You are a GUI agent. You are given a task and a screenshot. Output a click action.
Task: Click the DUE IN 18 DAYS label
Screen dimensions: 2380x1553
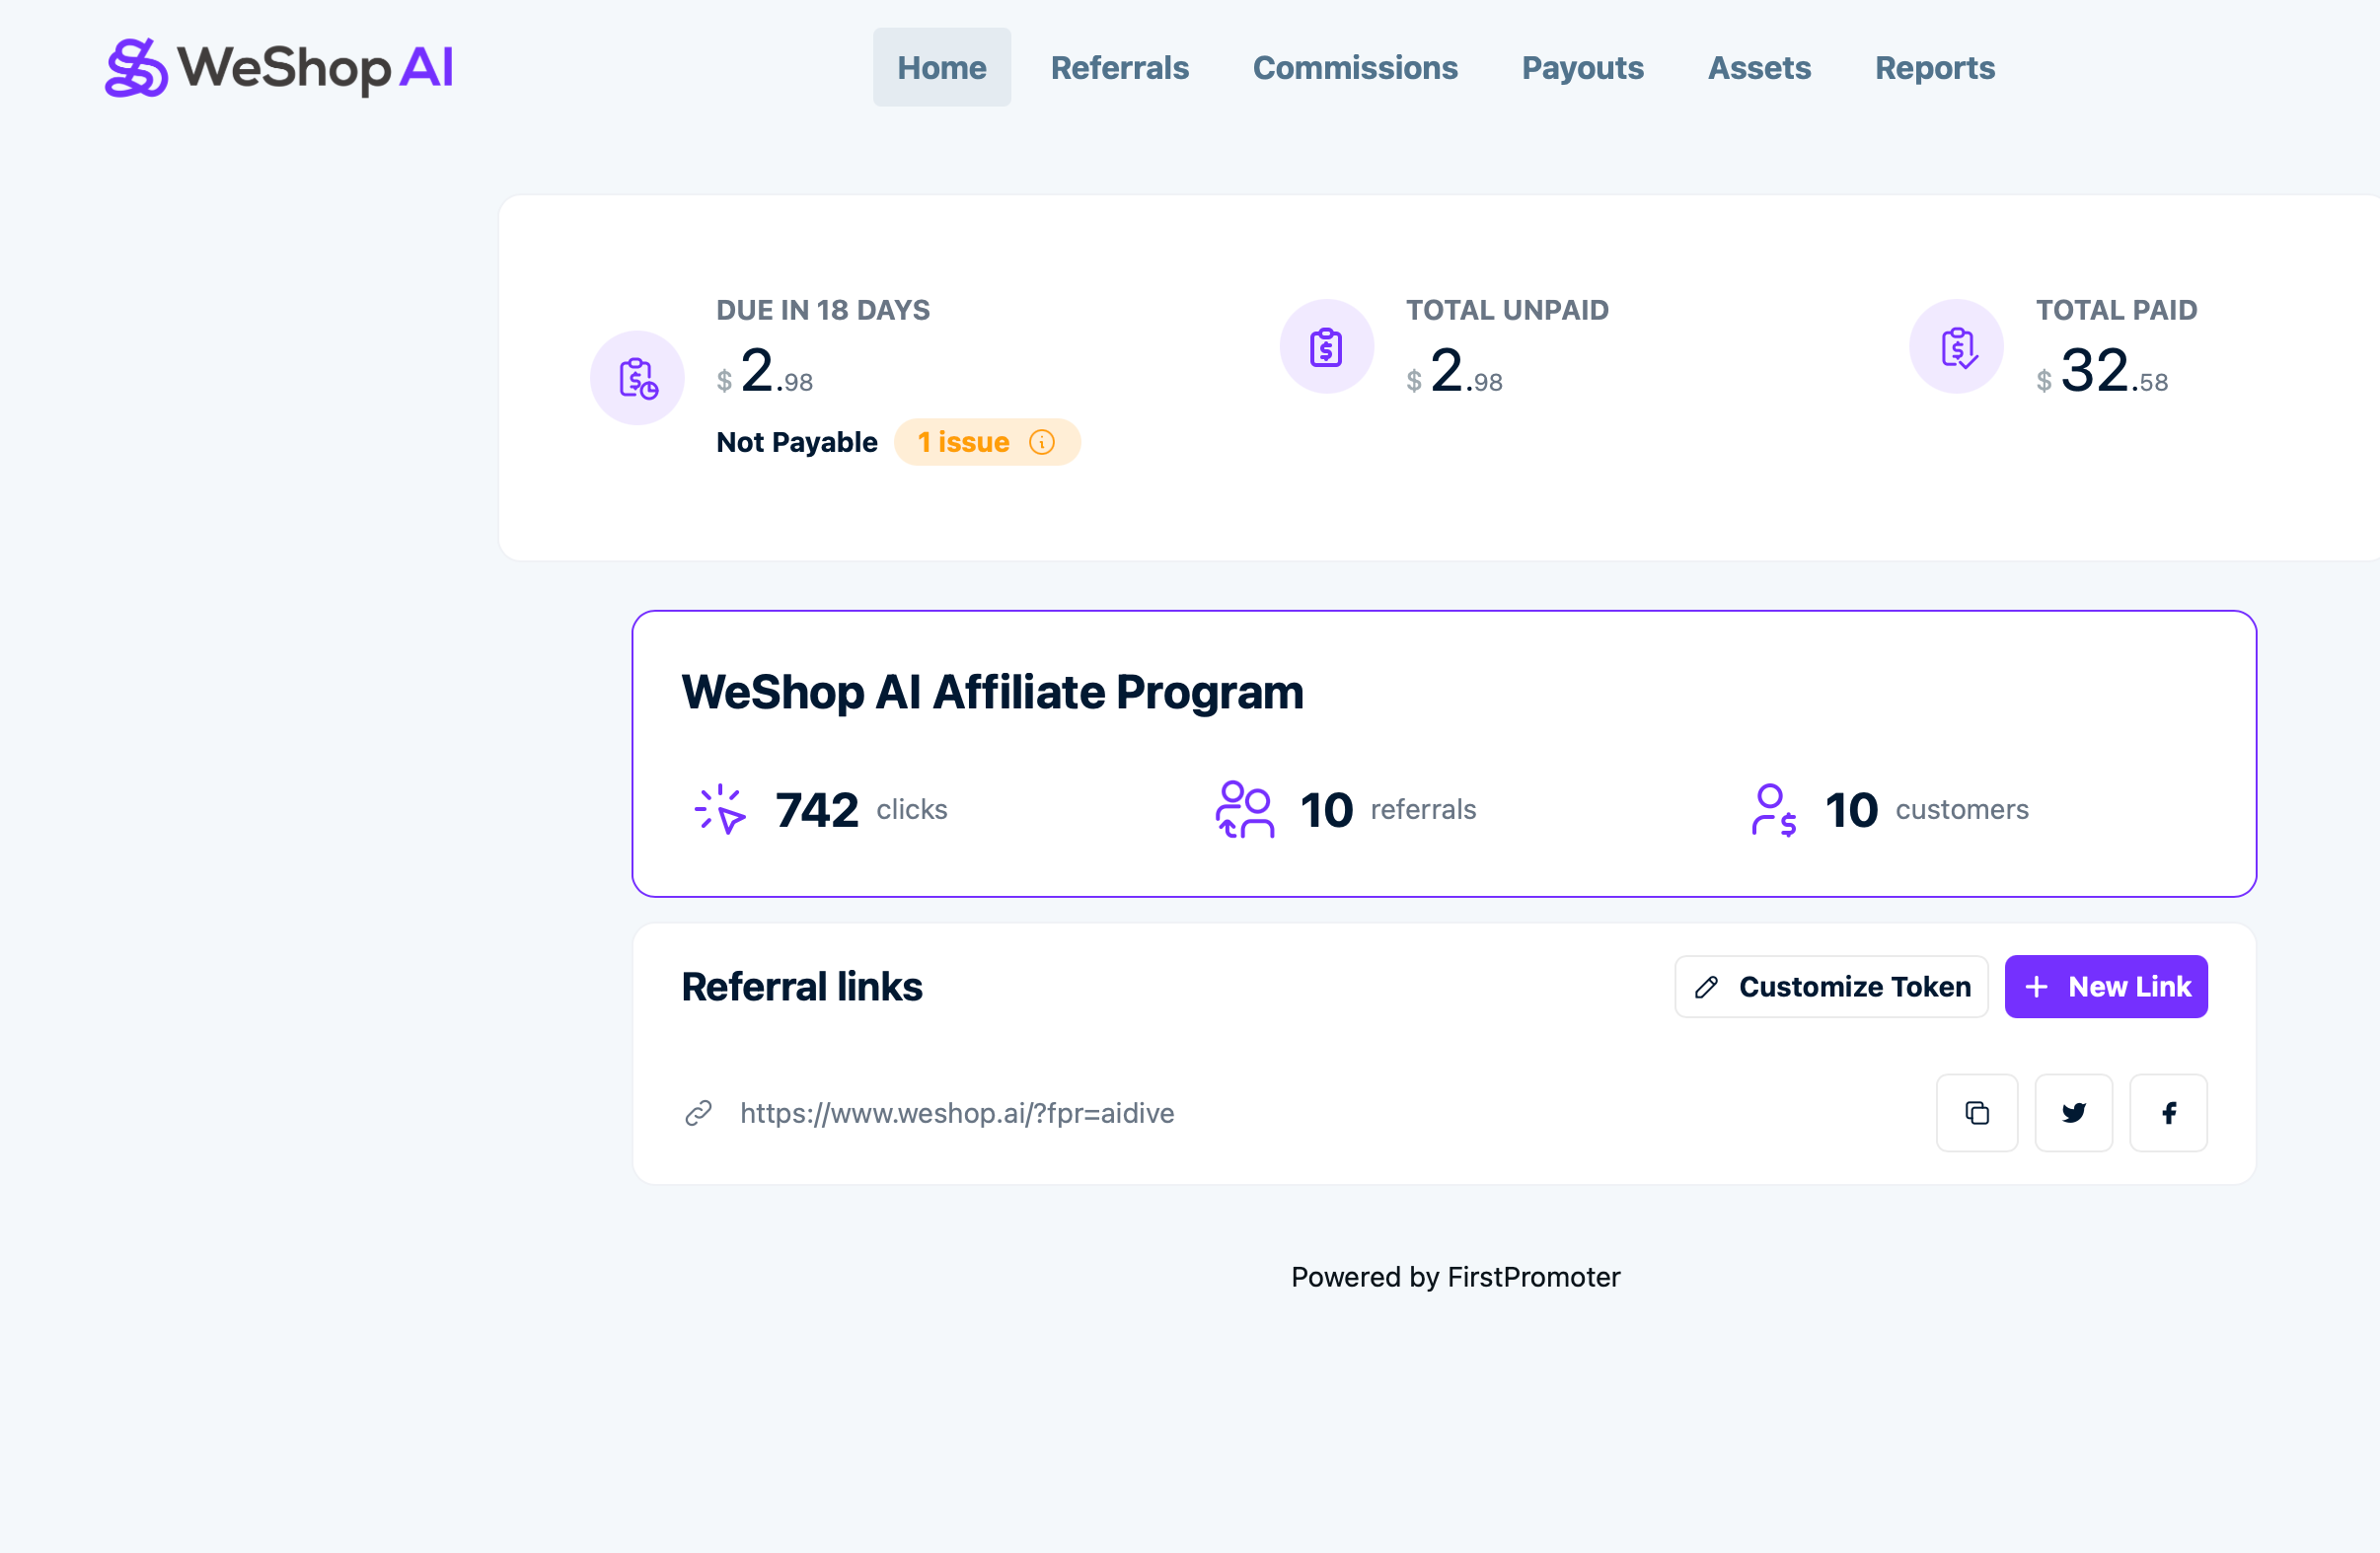(x=823, y=310)
